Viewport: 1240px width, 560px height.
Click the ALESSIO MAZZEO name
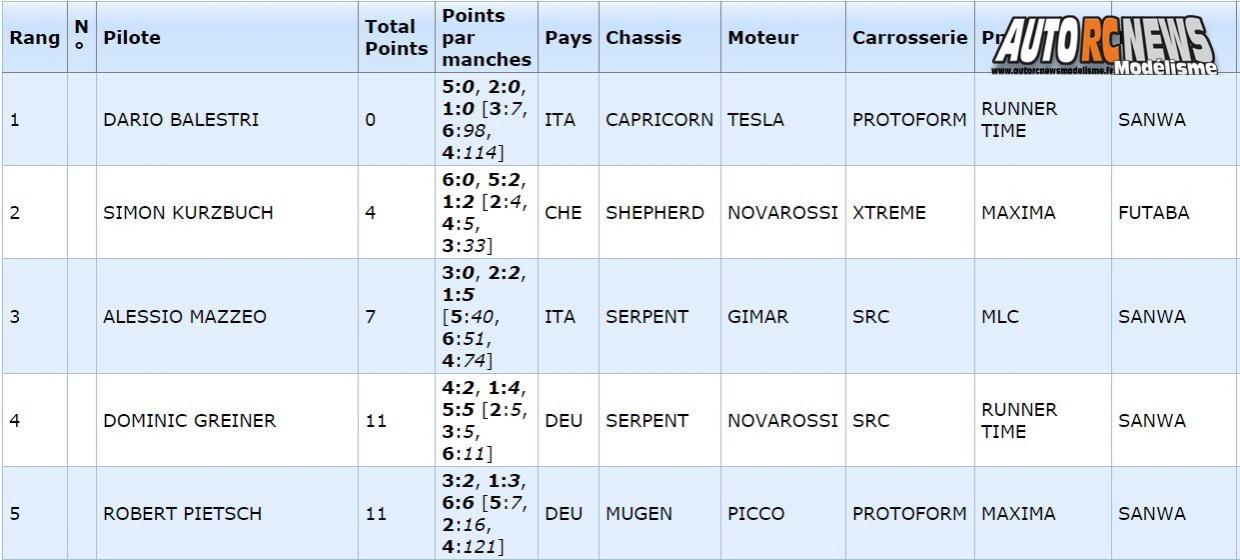pyautogui.click(x=185, y=317)
